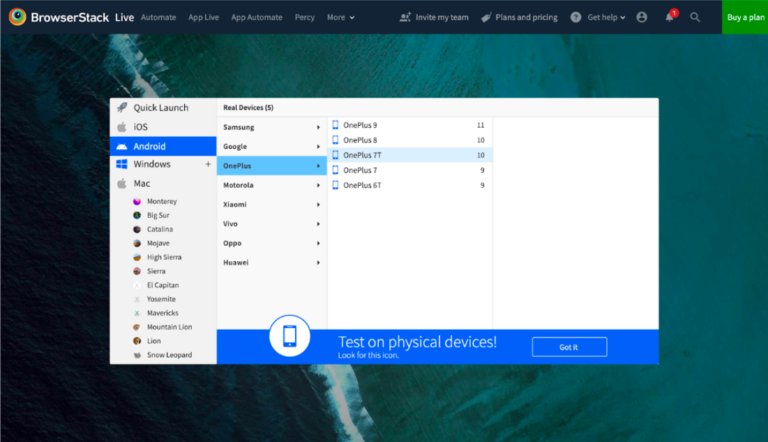The image size is (768, 442).
Task: Click the Windows logo icon
Action: pos(122,164)
